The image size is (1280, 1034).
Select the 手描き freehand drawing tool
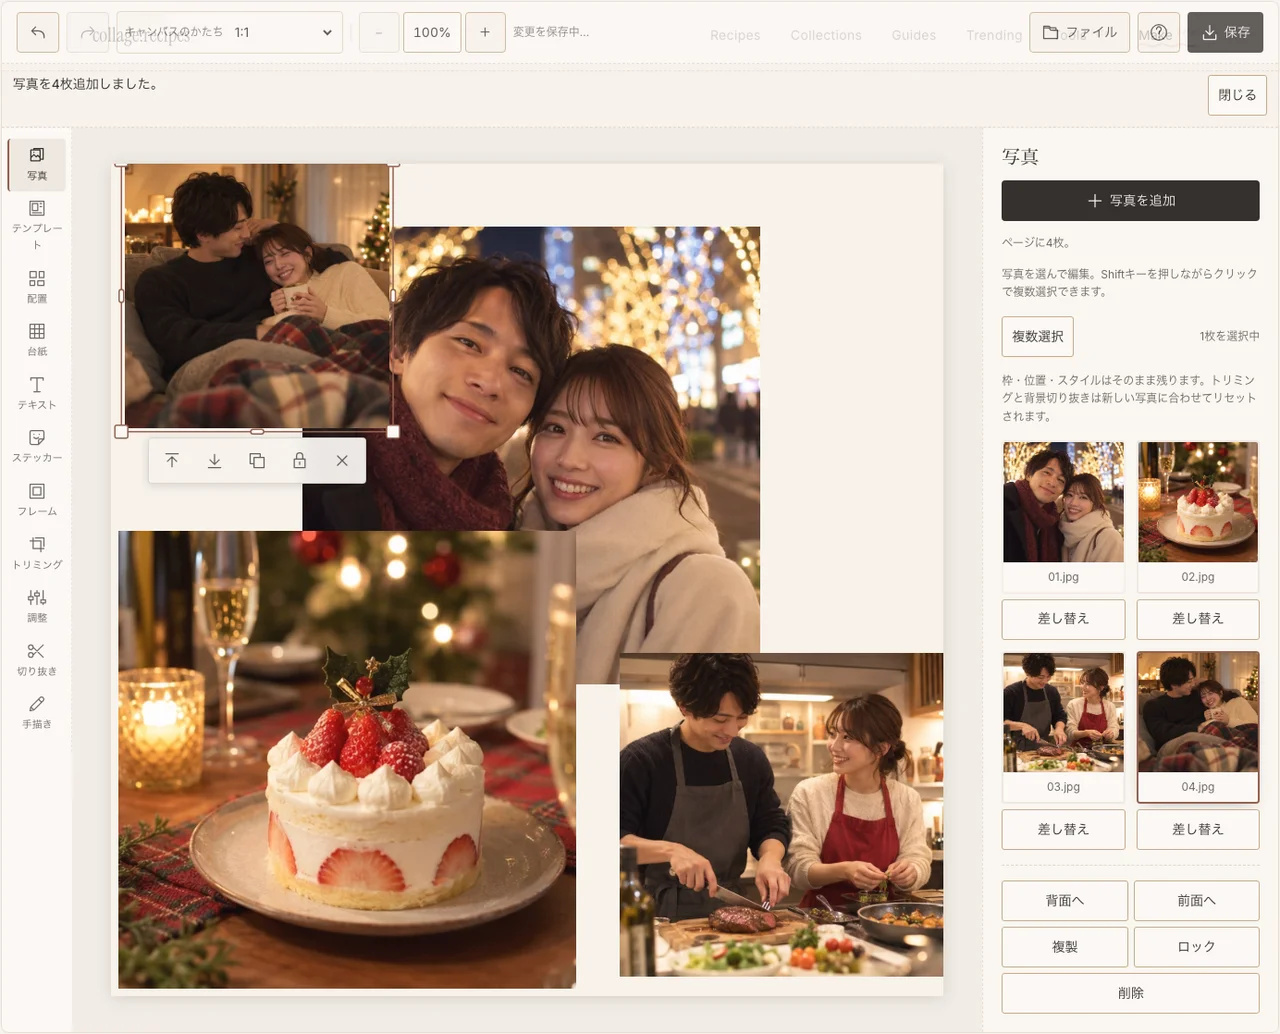coord(37,712)
